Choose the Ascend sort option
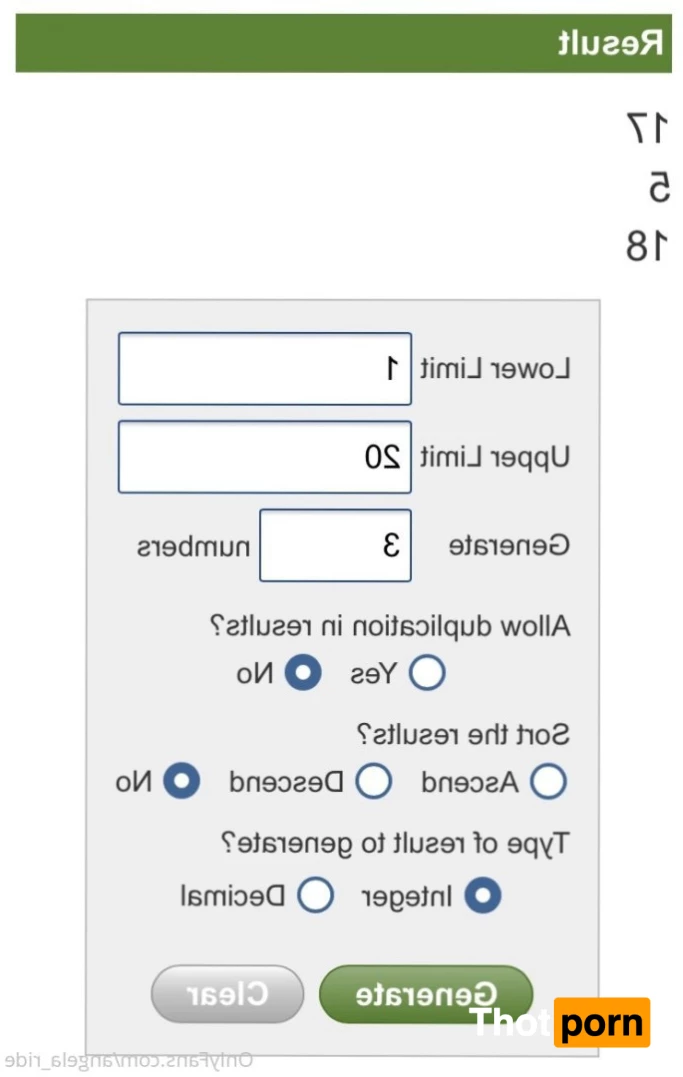Image resolution: width=683 pixels, height=1077 pixels. 548,782
